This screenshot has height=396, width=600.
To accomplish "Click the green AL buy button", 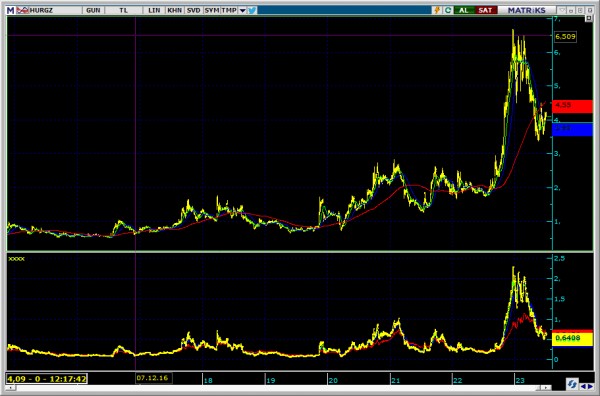I will pos(464,10).
